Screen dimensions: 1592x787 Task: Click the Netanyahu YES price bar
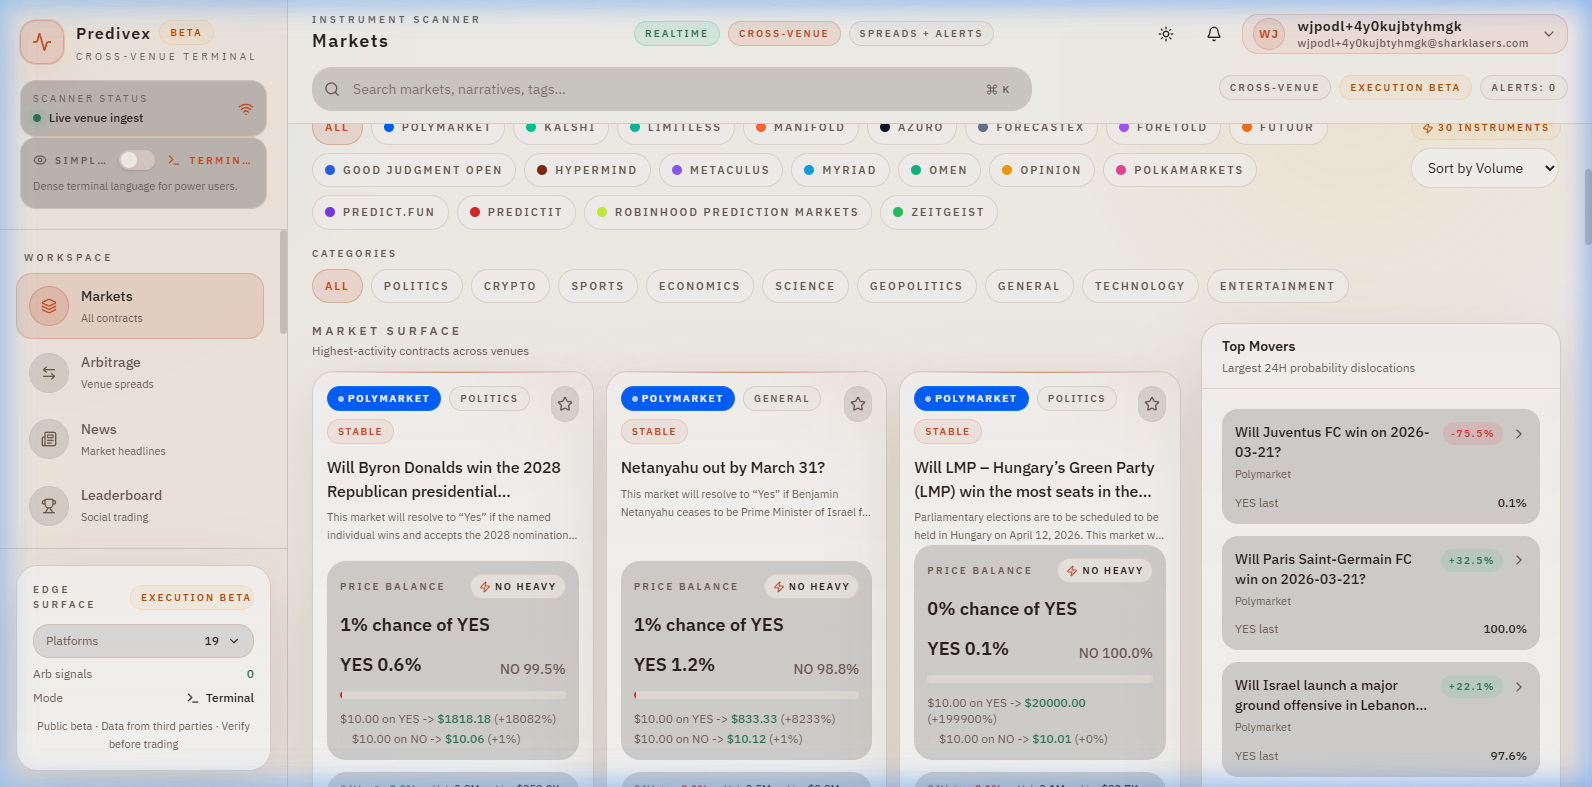coord(746,695)
